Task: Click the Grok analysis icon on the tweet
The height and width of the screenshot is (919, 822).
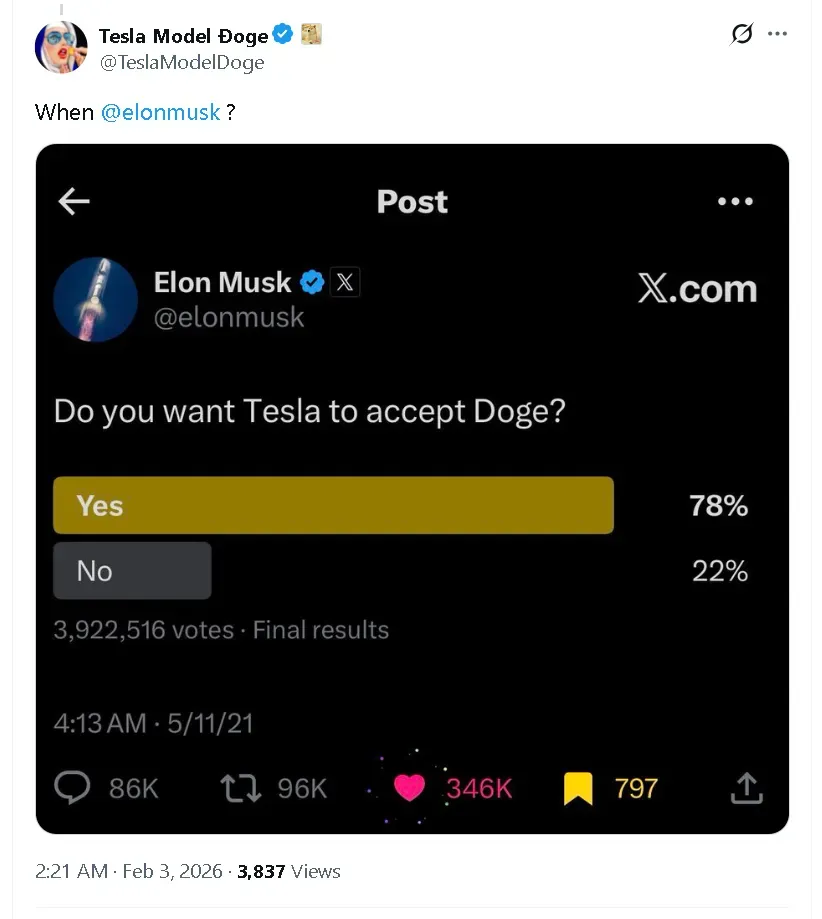Action: pyautogui.click(x=740, y=34)
